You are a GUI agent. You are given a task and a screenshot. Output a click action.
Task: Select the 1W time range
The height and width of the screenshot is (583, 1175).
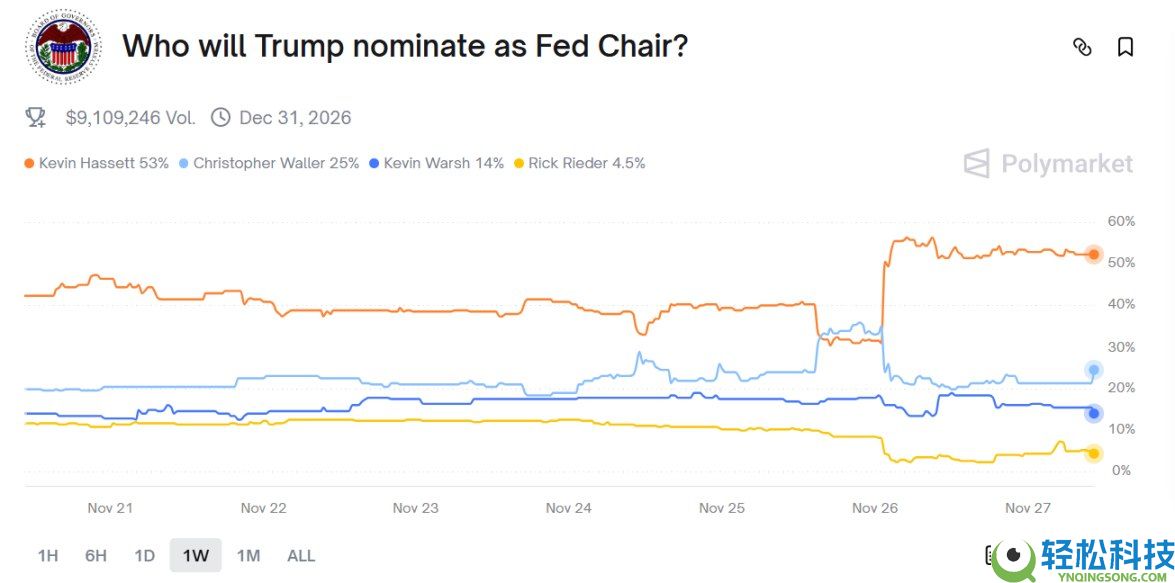pos(195,556)
